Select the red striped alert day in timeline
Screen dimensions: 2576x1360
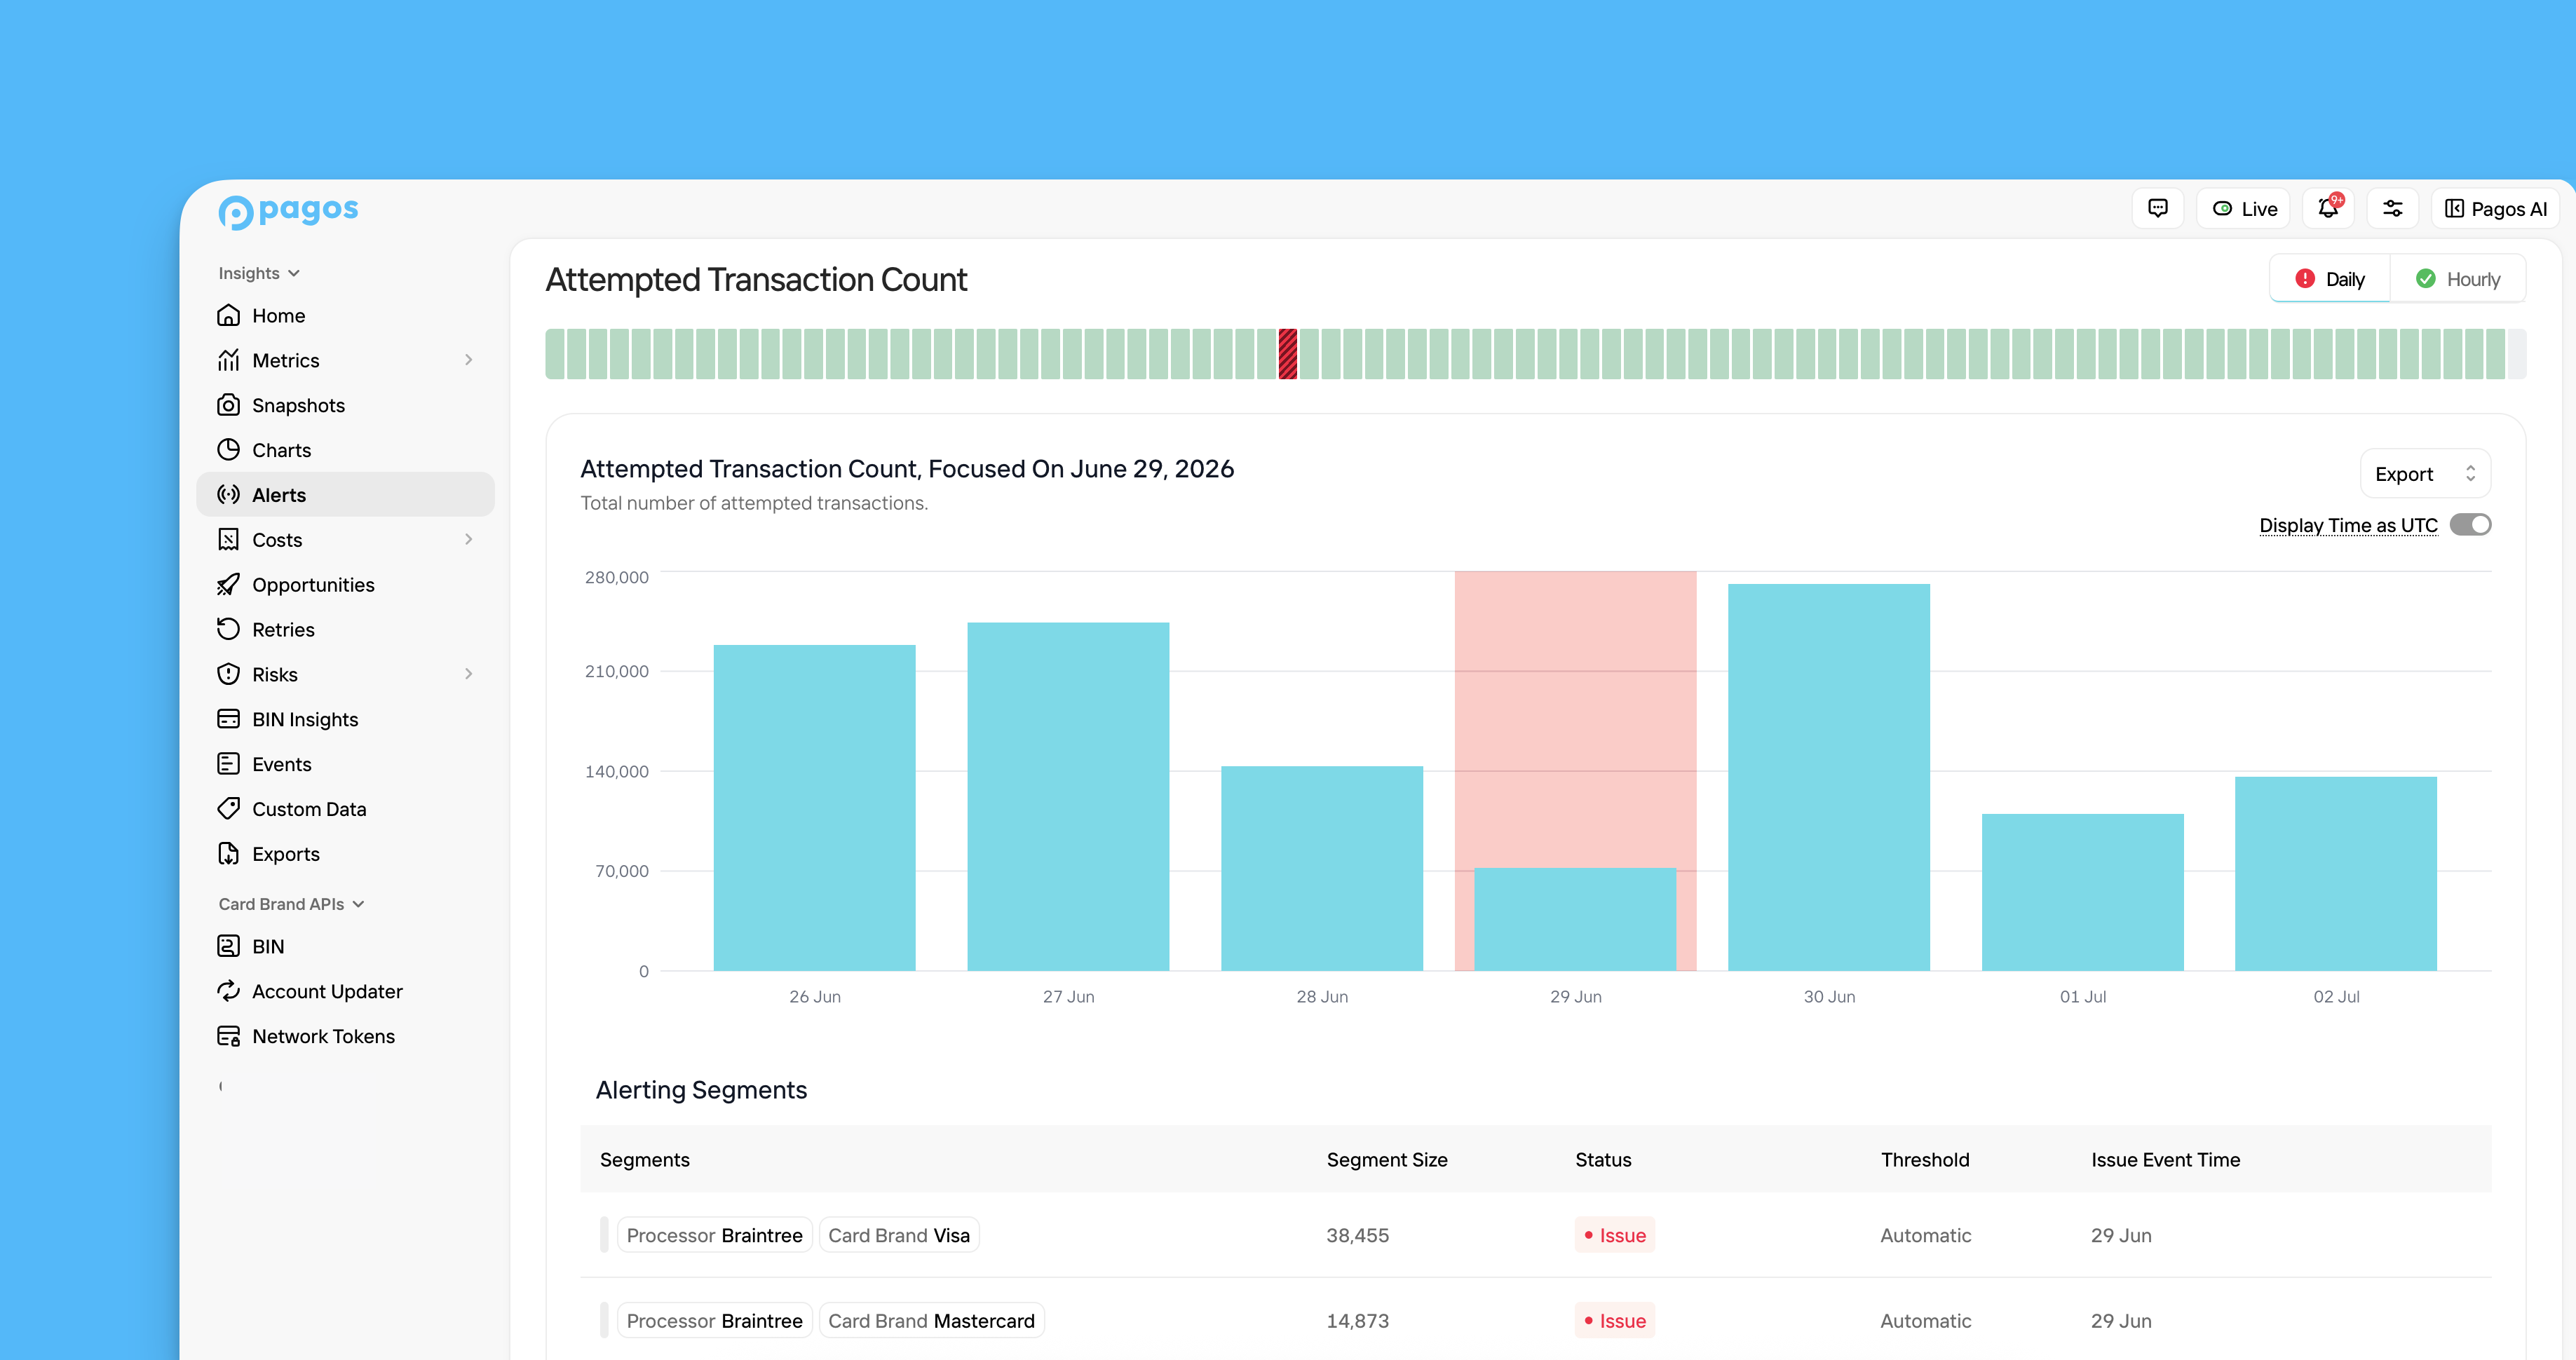pos(1288,354)
